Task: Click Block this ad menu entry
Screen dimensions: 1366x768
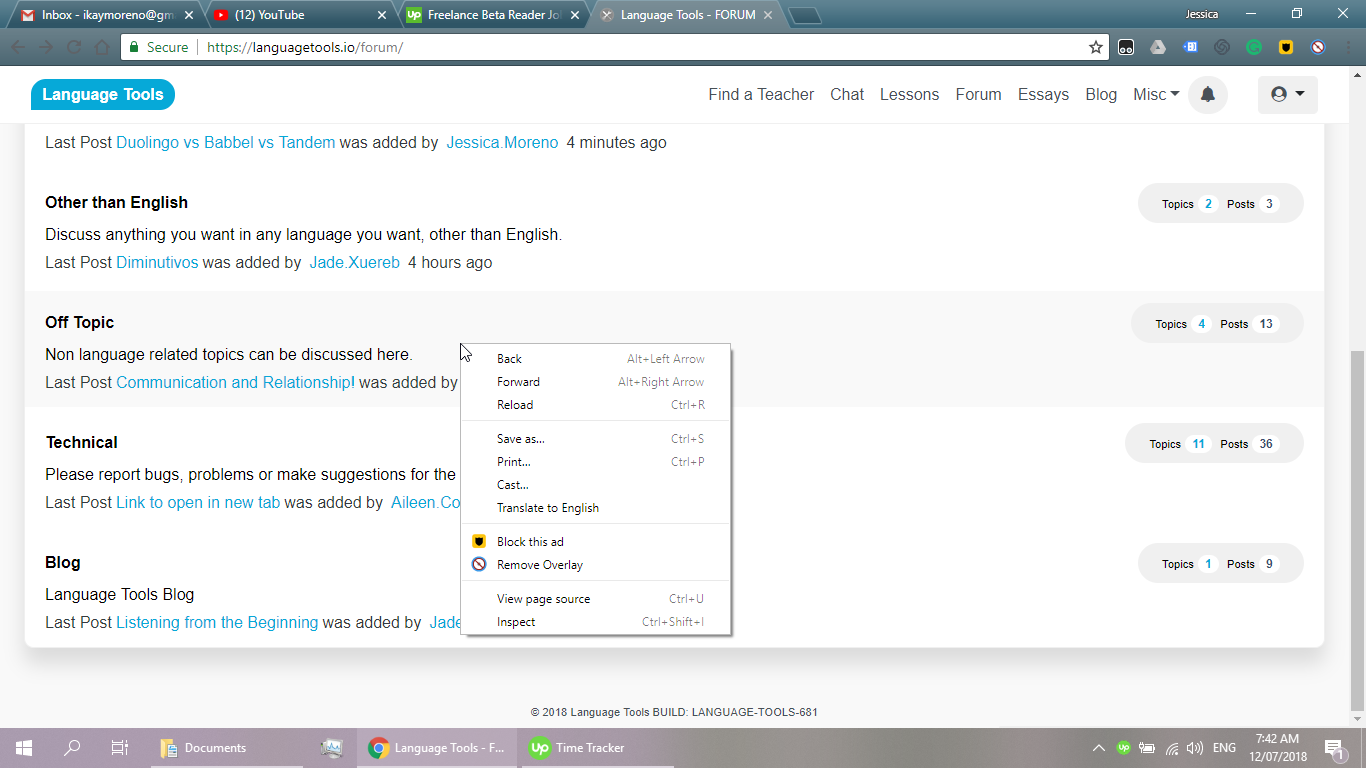Action: pos(530,542)
